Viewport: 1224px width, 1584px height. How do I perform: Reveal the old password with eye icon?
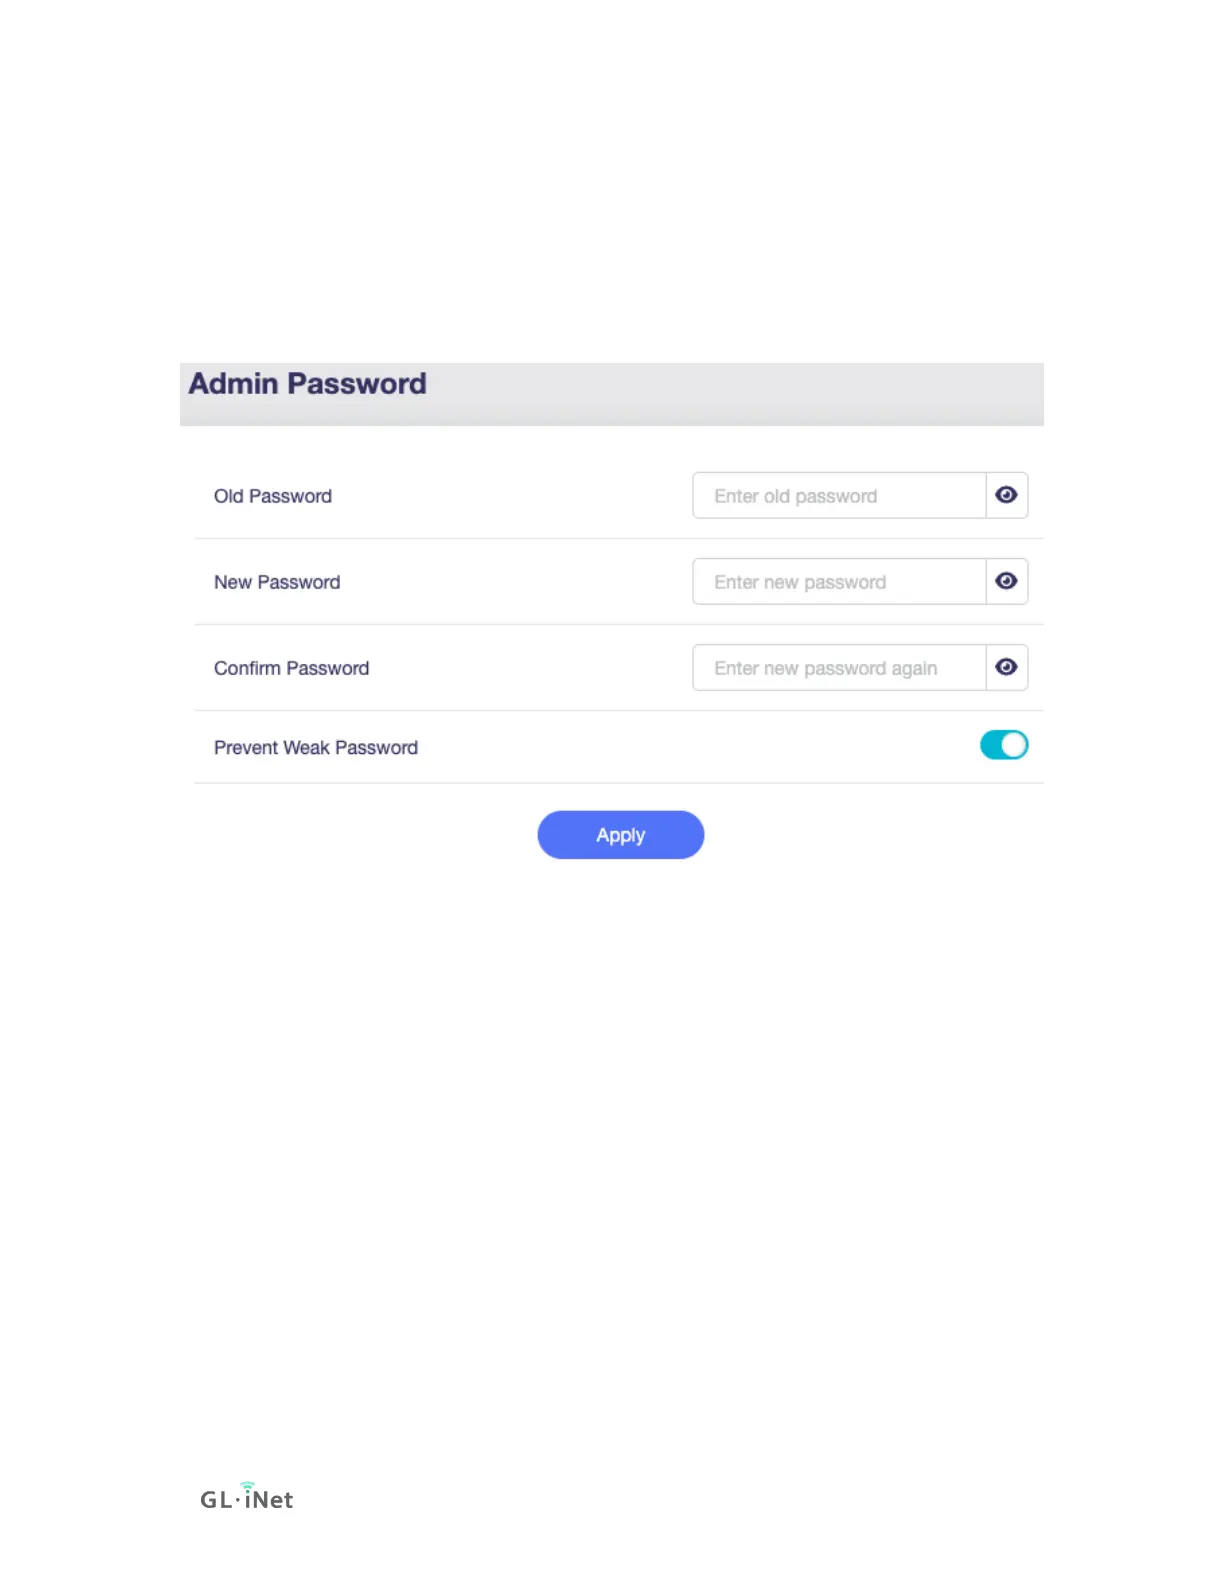1006,495
